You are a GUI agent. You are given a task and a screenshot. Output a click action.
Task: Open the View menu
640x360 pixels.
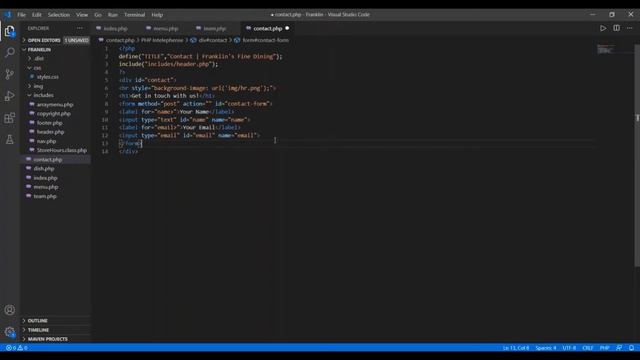pyautogui.click(x=82, y=15)
